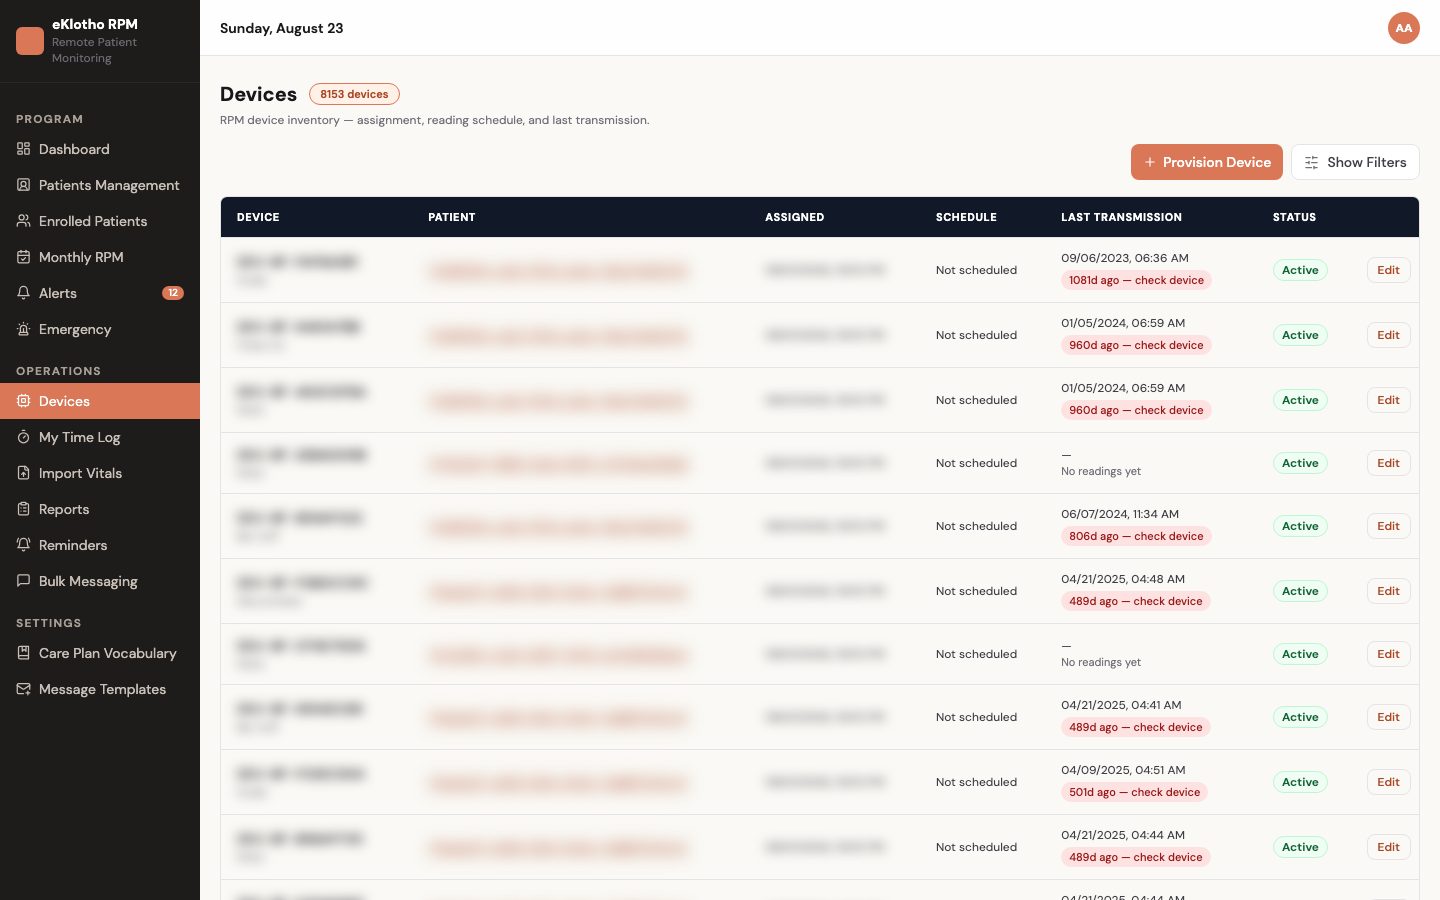1440x900 pixels.
Task: Edit the device last seen 04/21/2025, 04:41 AM
Action: [x=1388, y=717]
